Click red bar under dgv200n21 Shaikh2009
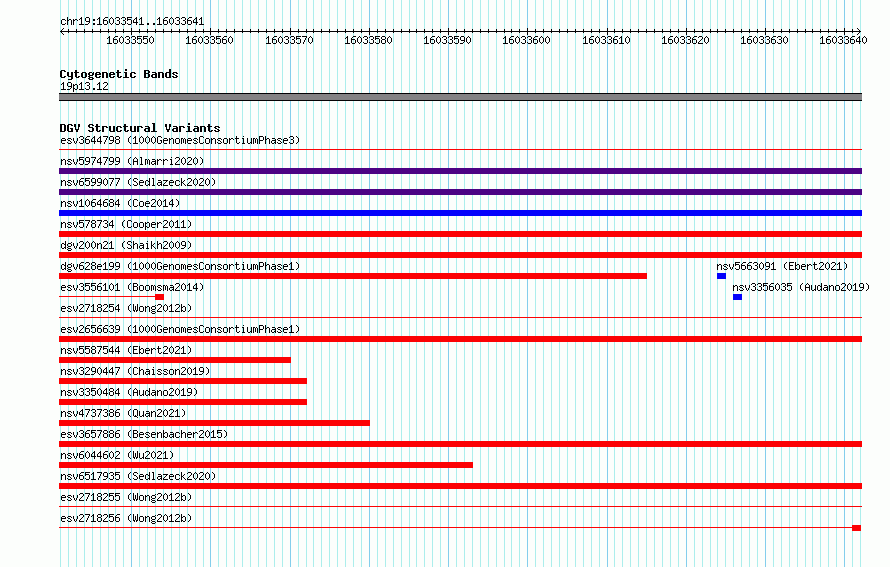This screenshot has height=567, width=890. (460, 255)
